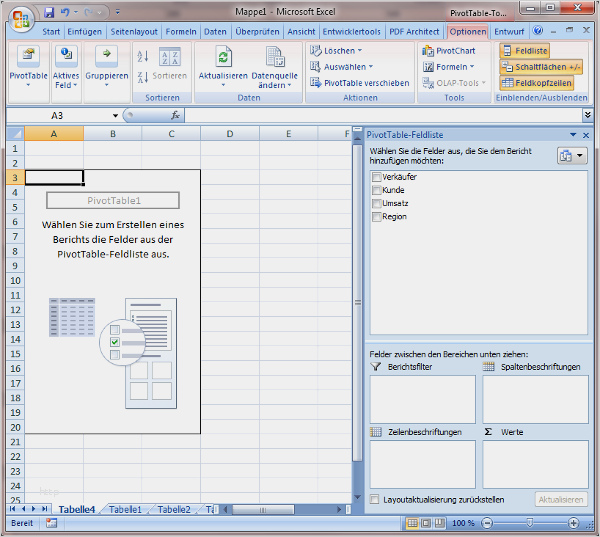Toggle Schaltflächen +/- display
The image size is (600, 537).
point(541,67)
